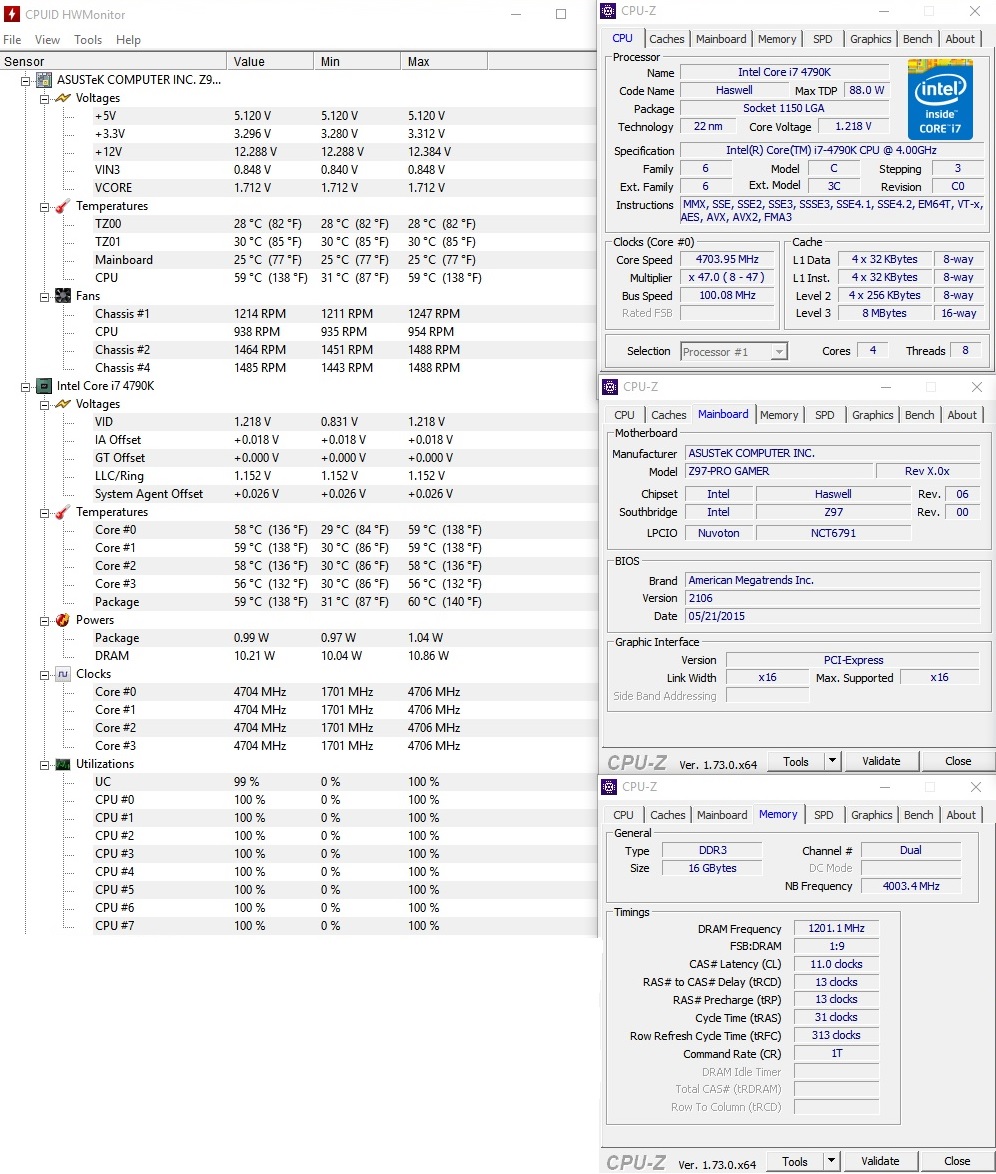The image size is (996, 1174).
Task: Open CPU tab in Memory CPU-Z window
Action: click(x=623, y=815)
